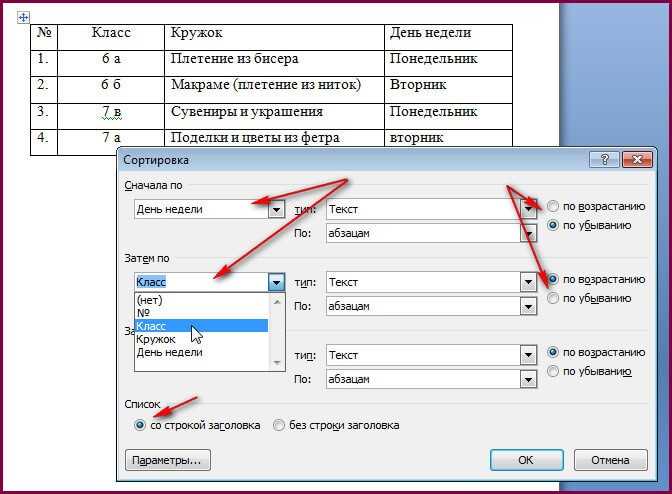Pick Кружок in the dropdown list
The width and height of the screenshot is (672, 494).
[x=201, y=339]
